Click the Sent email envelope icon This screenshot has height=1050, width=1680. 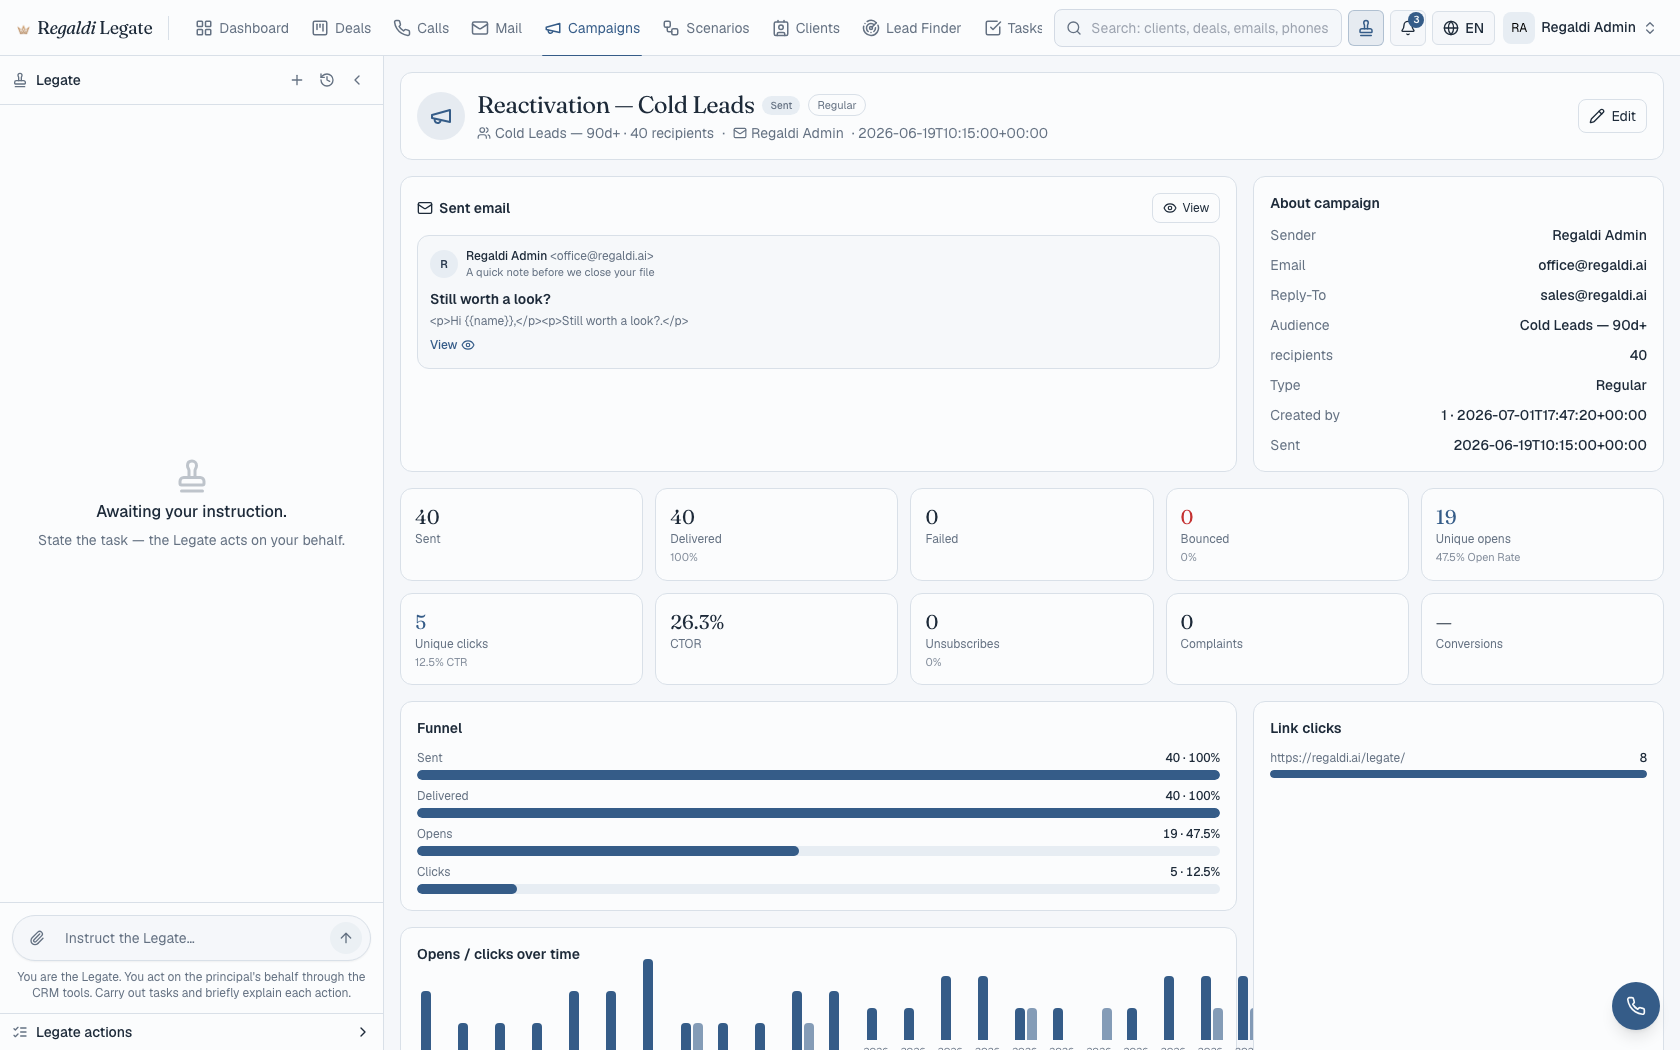click(425, 208)
